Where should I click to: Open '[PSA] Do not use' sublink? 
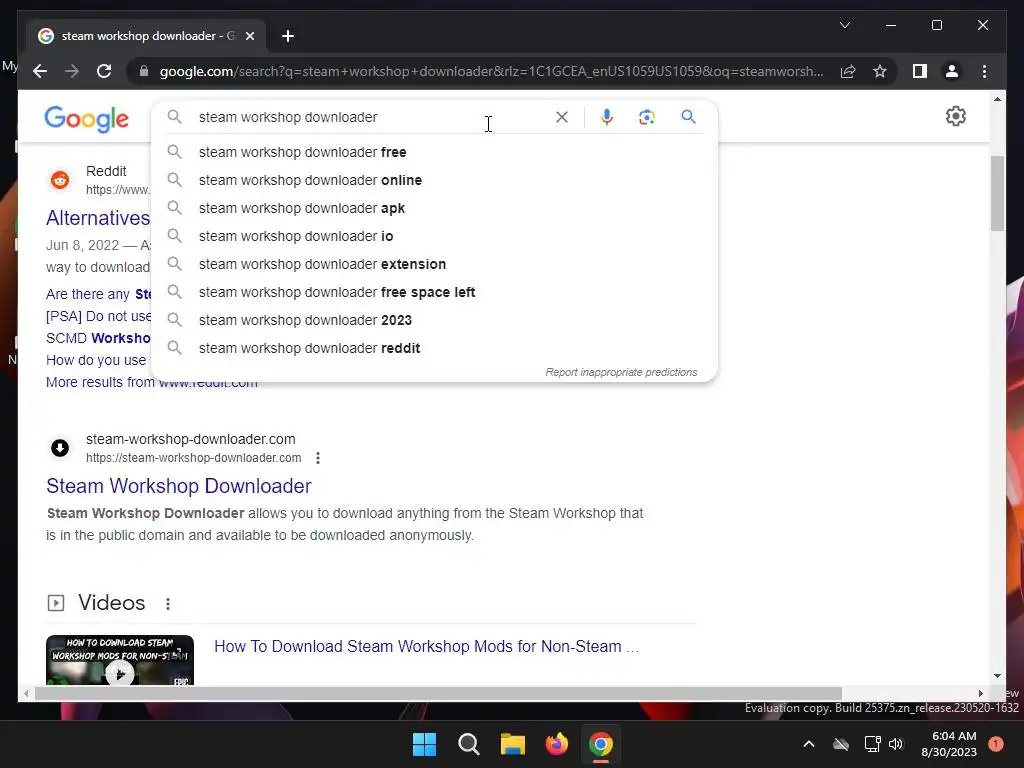pyautogui.click(x=98, y=316)
